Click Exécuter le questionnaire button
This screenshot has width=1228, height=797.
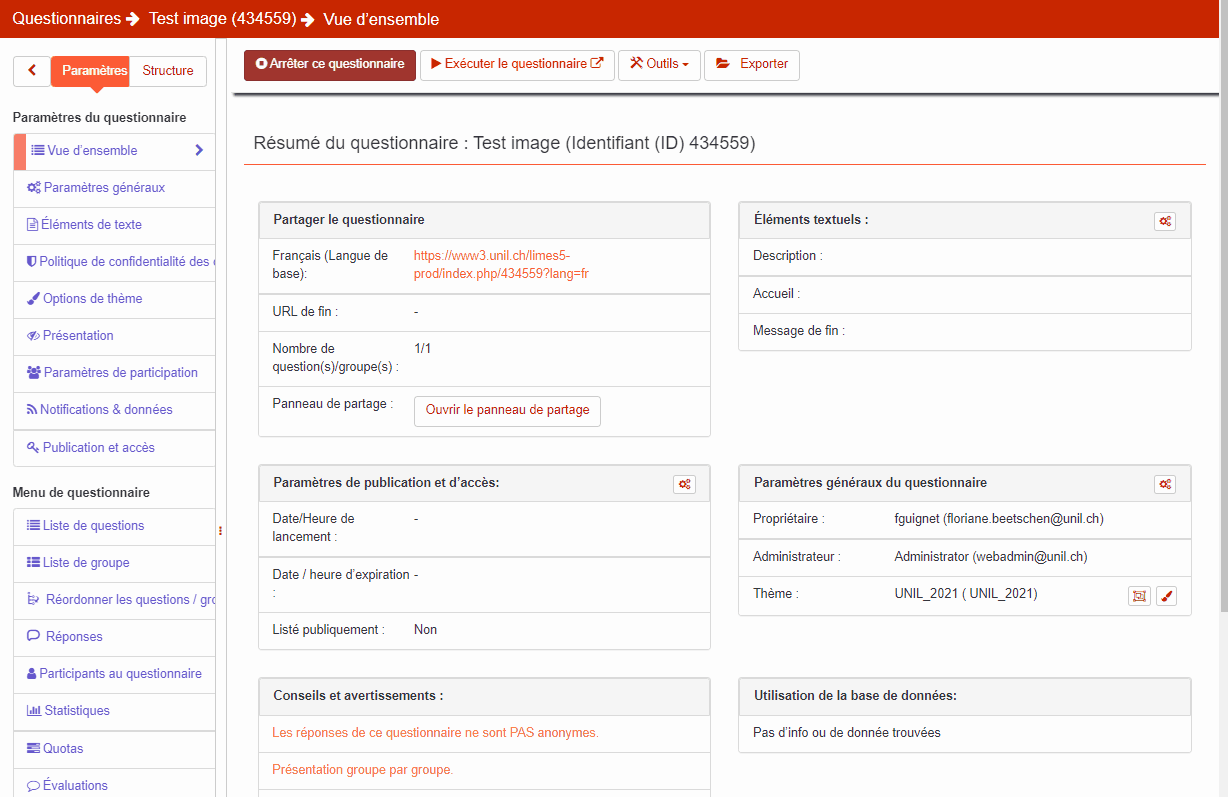coord(517,64)
